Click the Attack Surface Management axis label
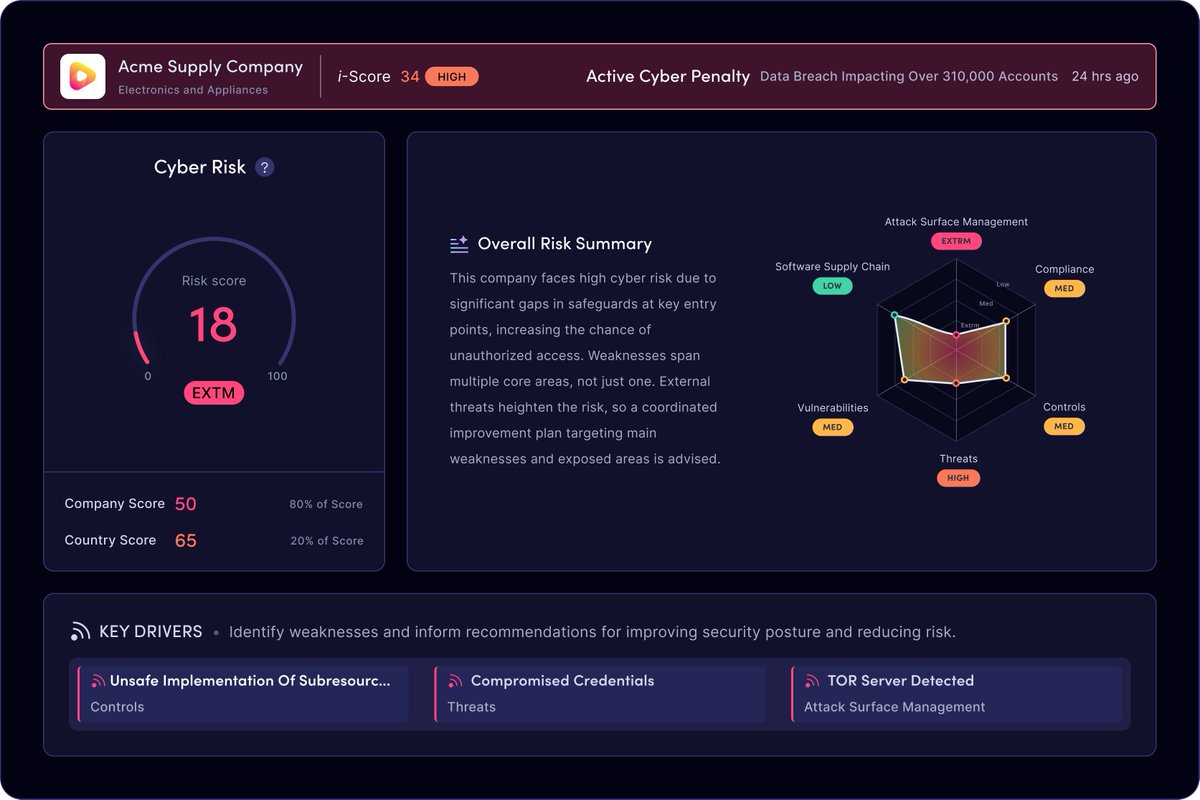Screen dimensions: 1200x800 click(x=956, y=222)
